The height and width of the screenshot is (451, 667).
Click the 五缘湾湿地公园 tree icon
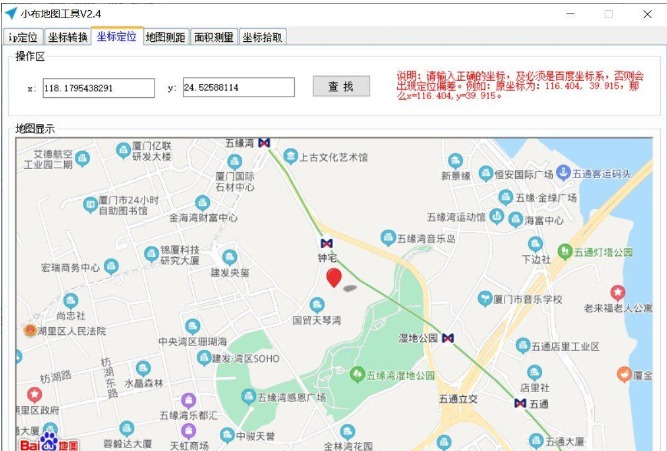(x=357, y=374)
